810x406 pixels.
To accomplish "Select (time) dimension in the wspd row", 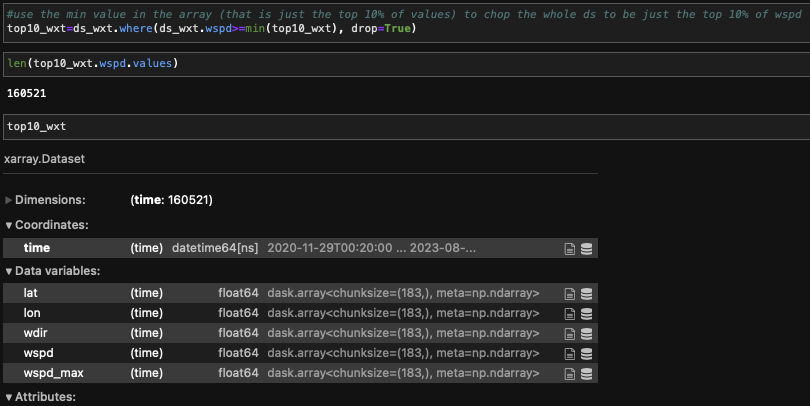I will coord(146,353).
